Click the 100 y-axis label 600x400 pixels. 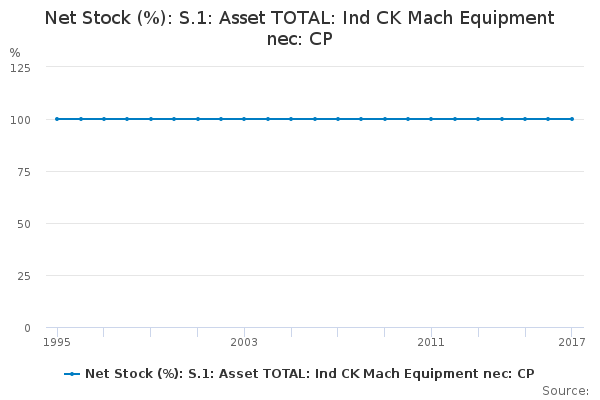pos(21,119)
